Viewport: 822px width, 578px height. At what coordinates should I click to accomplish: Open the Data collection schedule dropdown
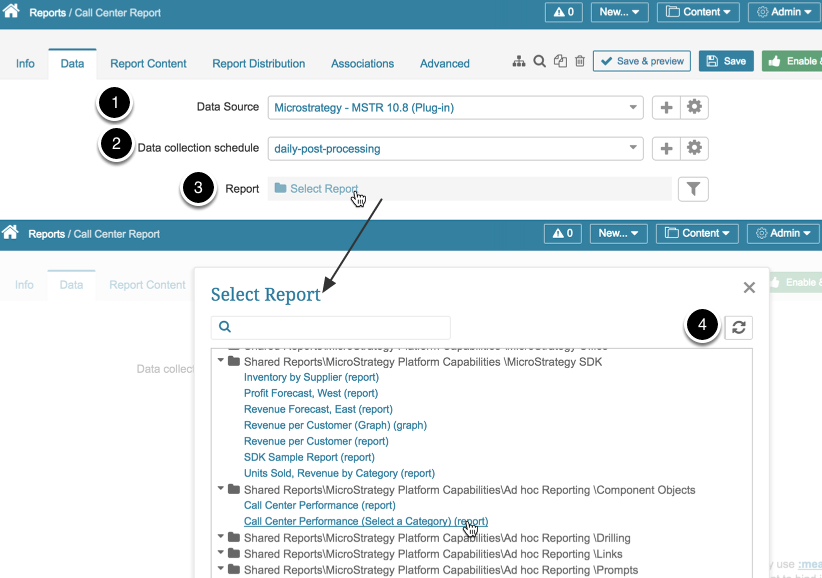click(x=456, y=148)
